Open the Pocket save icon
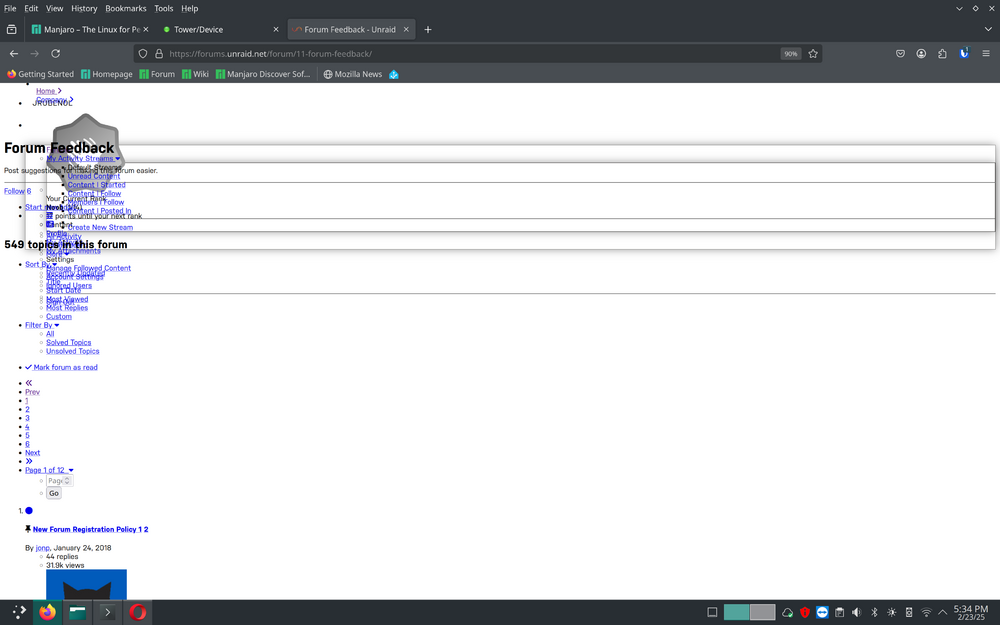1000x625 pixels. tap(900, 54)
